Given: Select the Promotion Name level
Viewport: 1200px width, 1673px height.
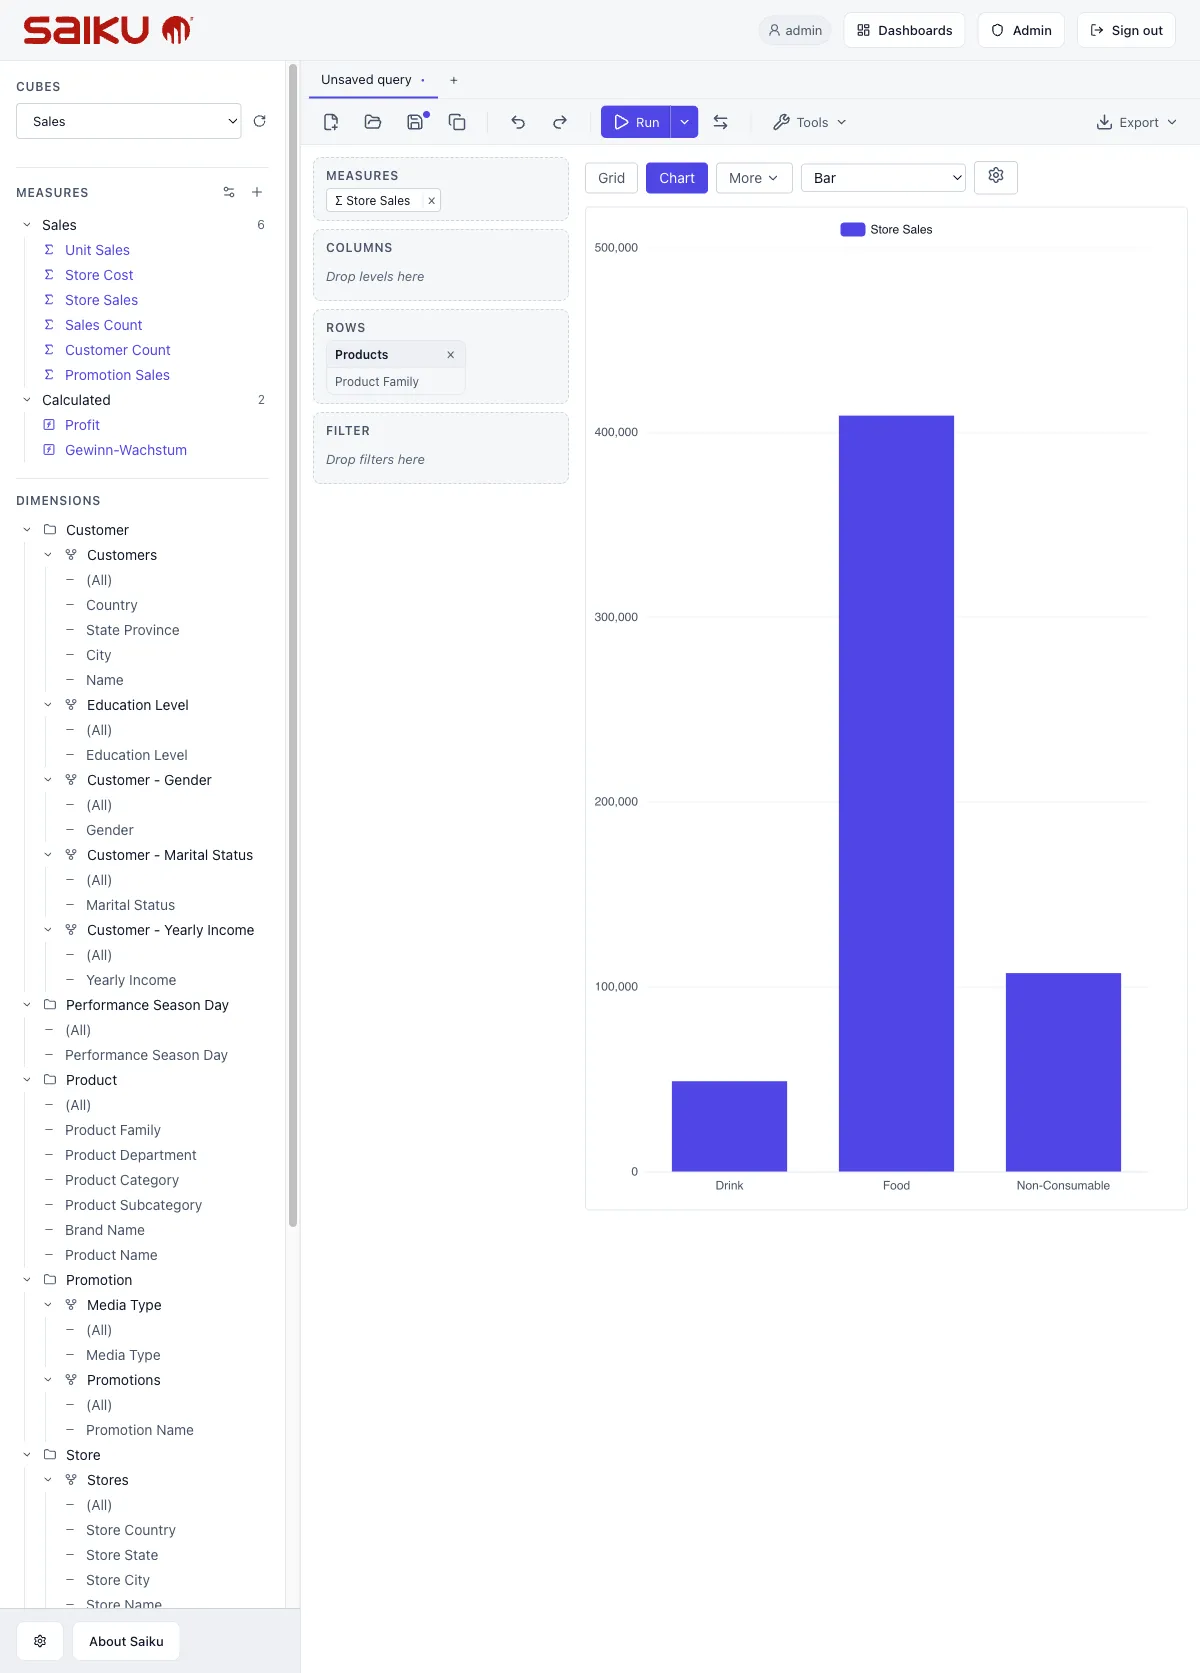Looking at the screenshot, I should pos(140,1430).
